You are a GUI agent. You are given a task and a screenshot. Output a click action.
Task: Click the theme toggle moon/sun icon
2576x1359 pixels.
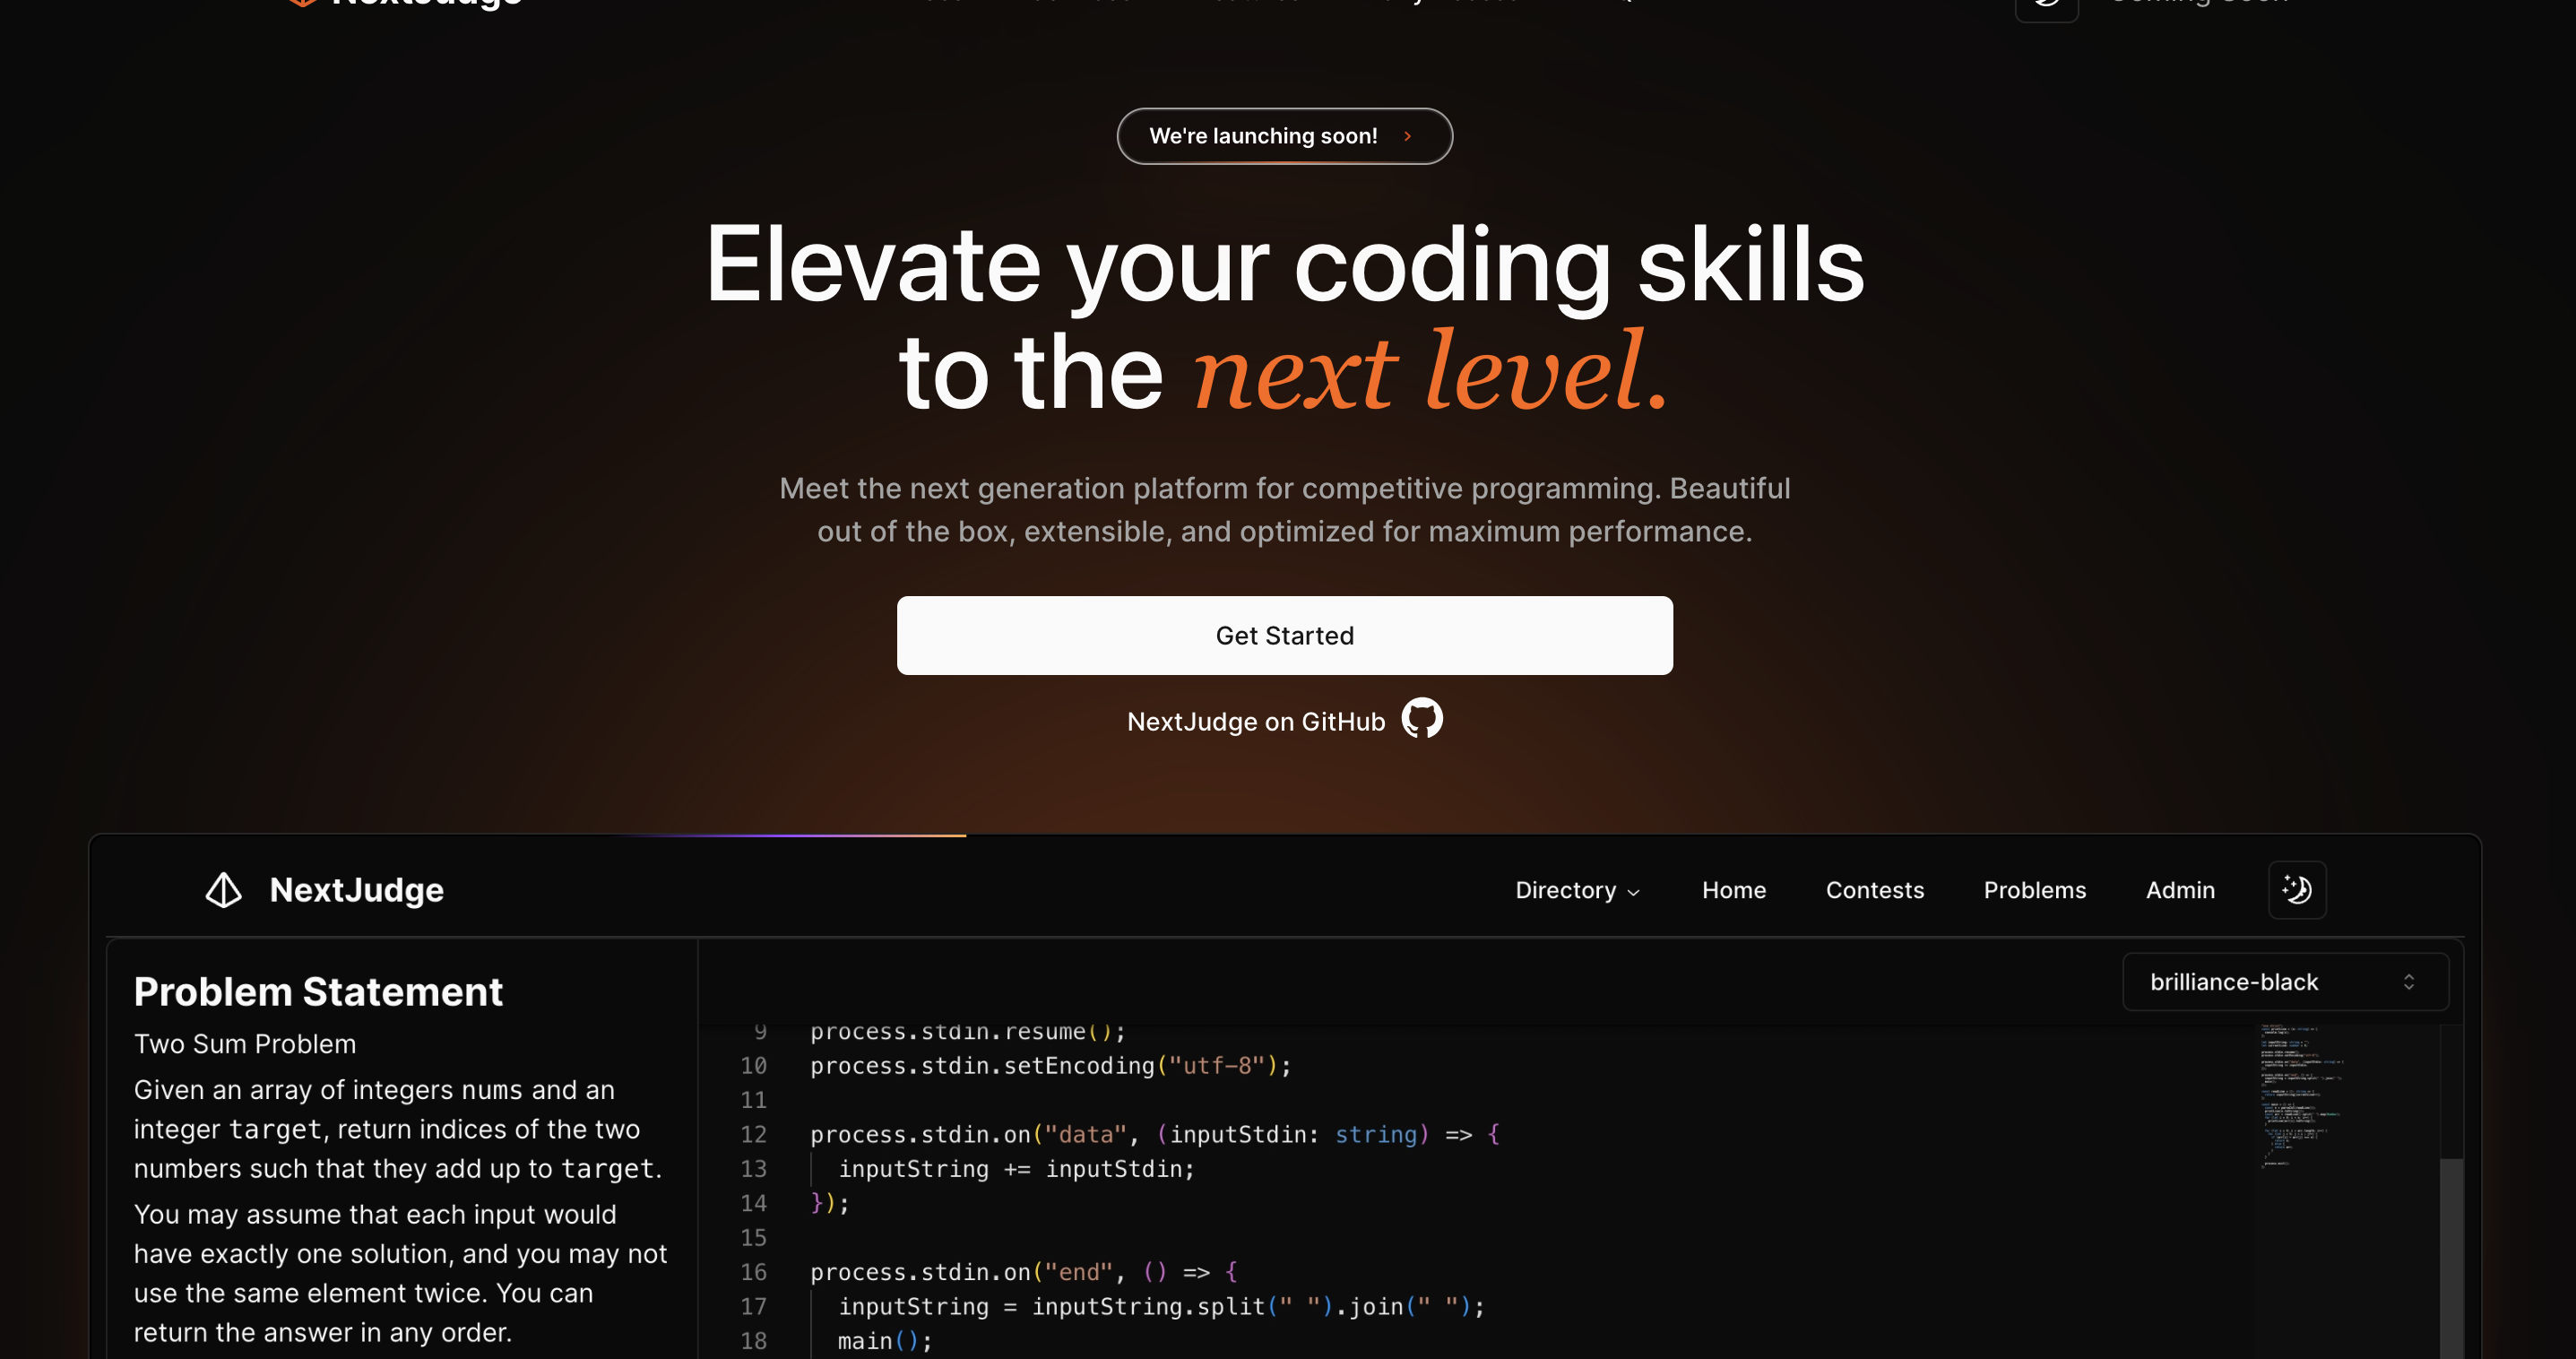pyautogui.click(x=2296, y=889)
